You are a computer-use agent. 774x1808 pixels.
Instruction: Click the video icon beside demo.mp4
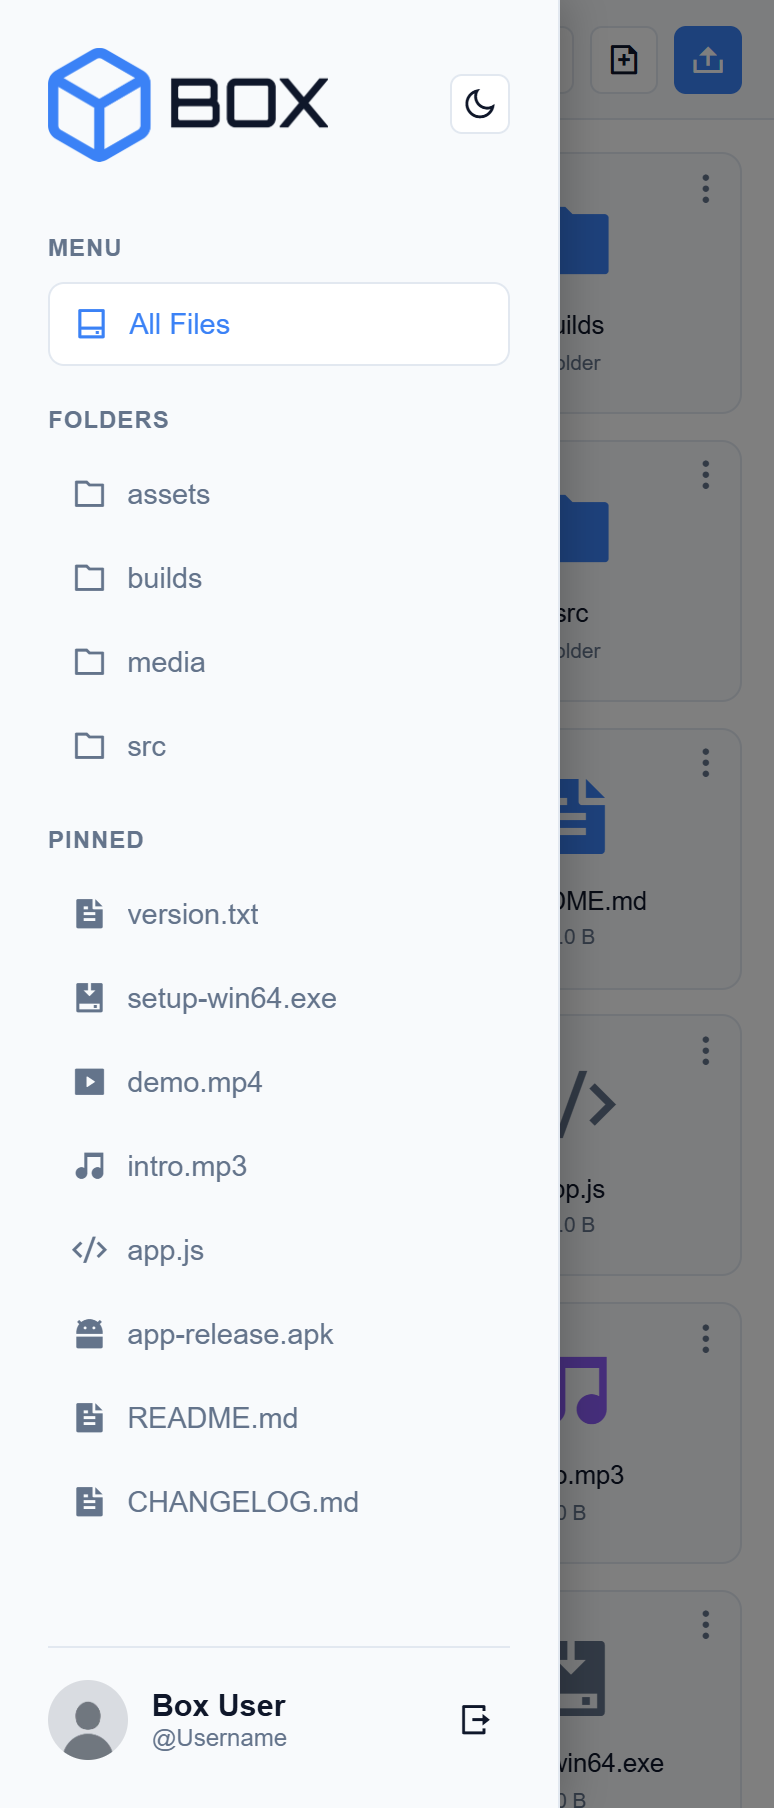click(89, 1081)
